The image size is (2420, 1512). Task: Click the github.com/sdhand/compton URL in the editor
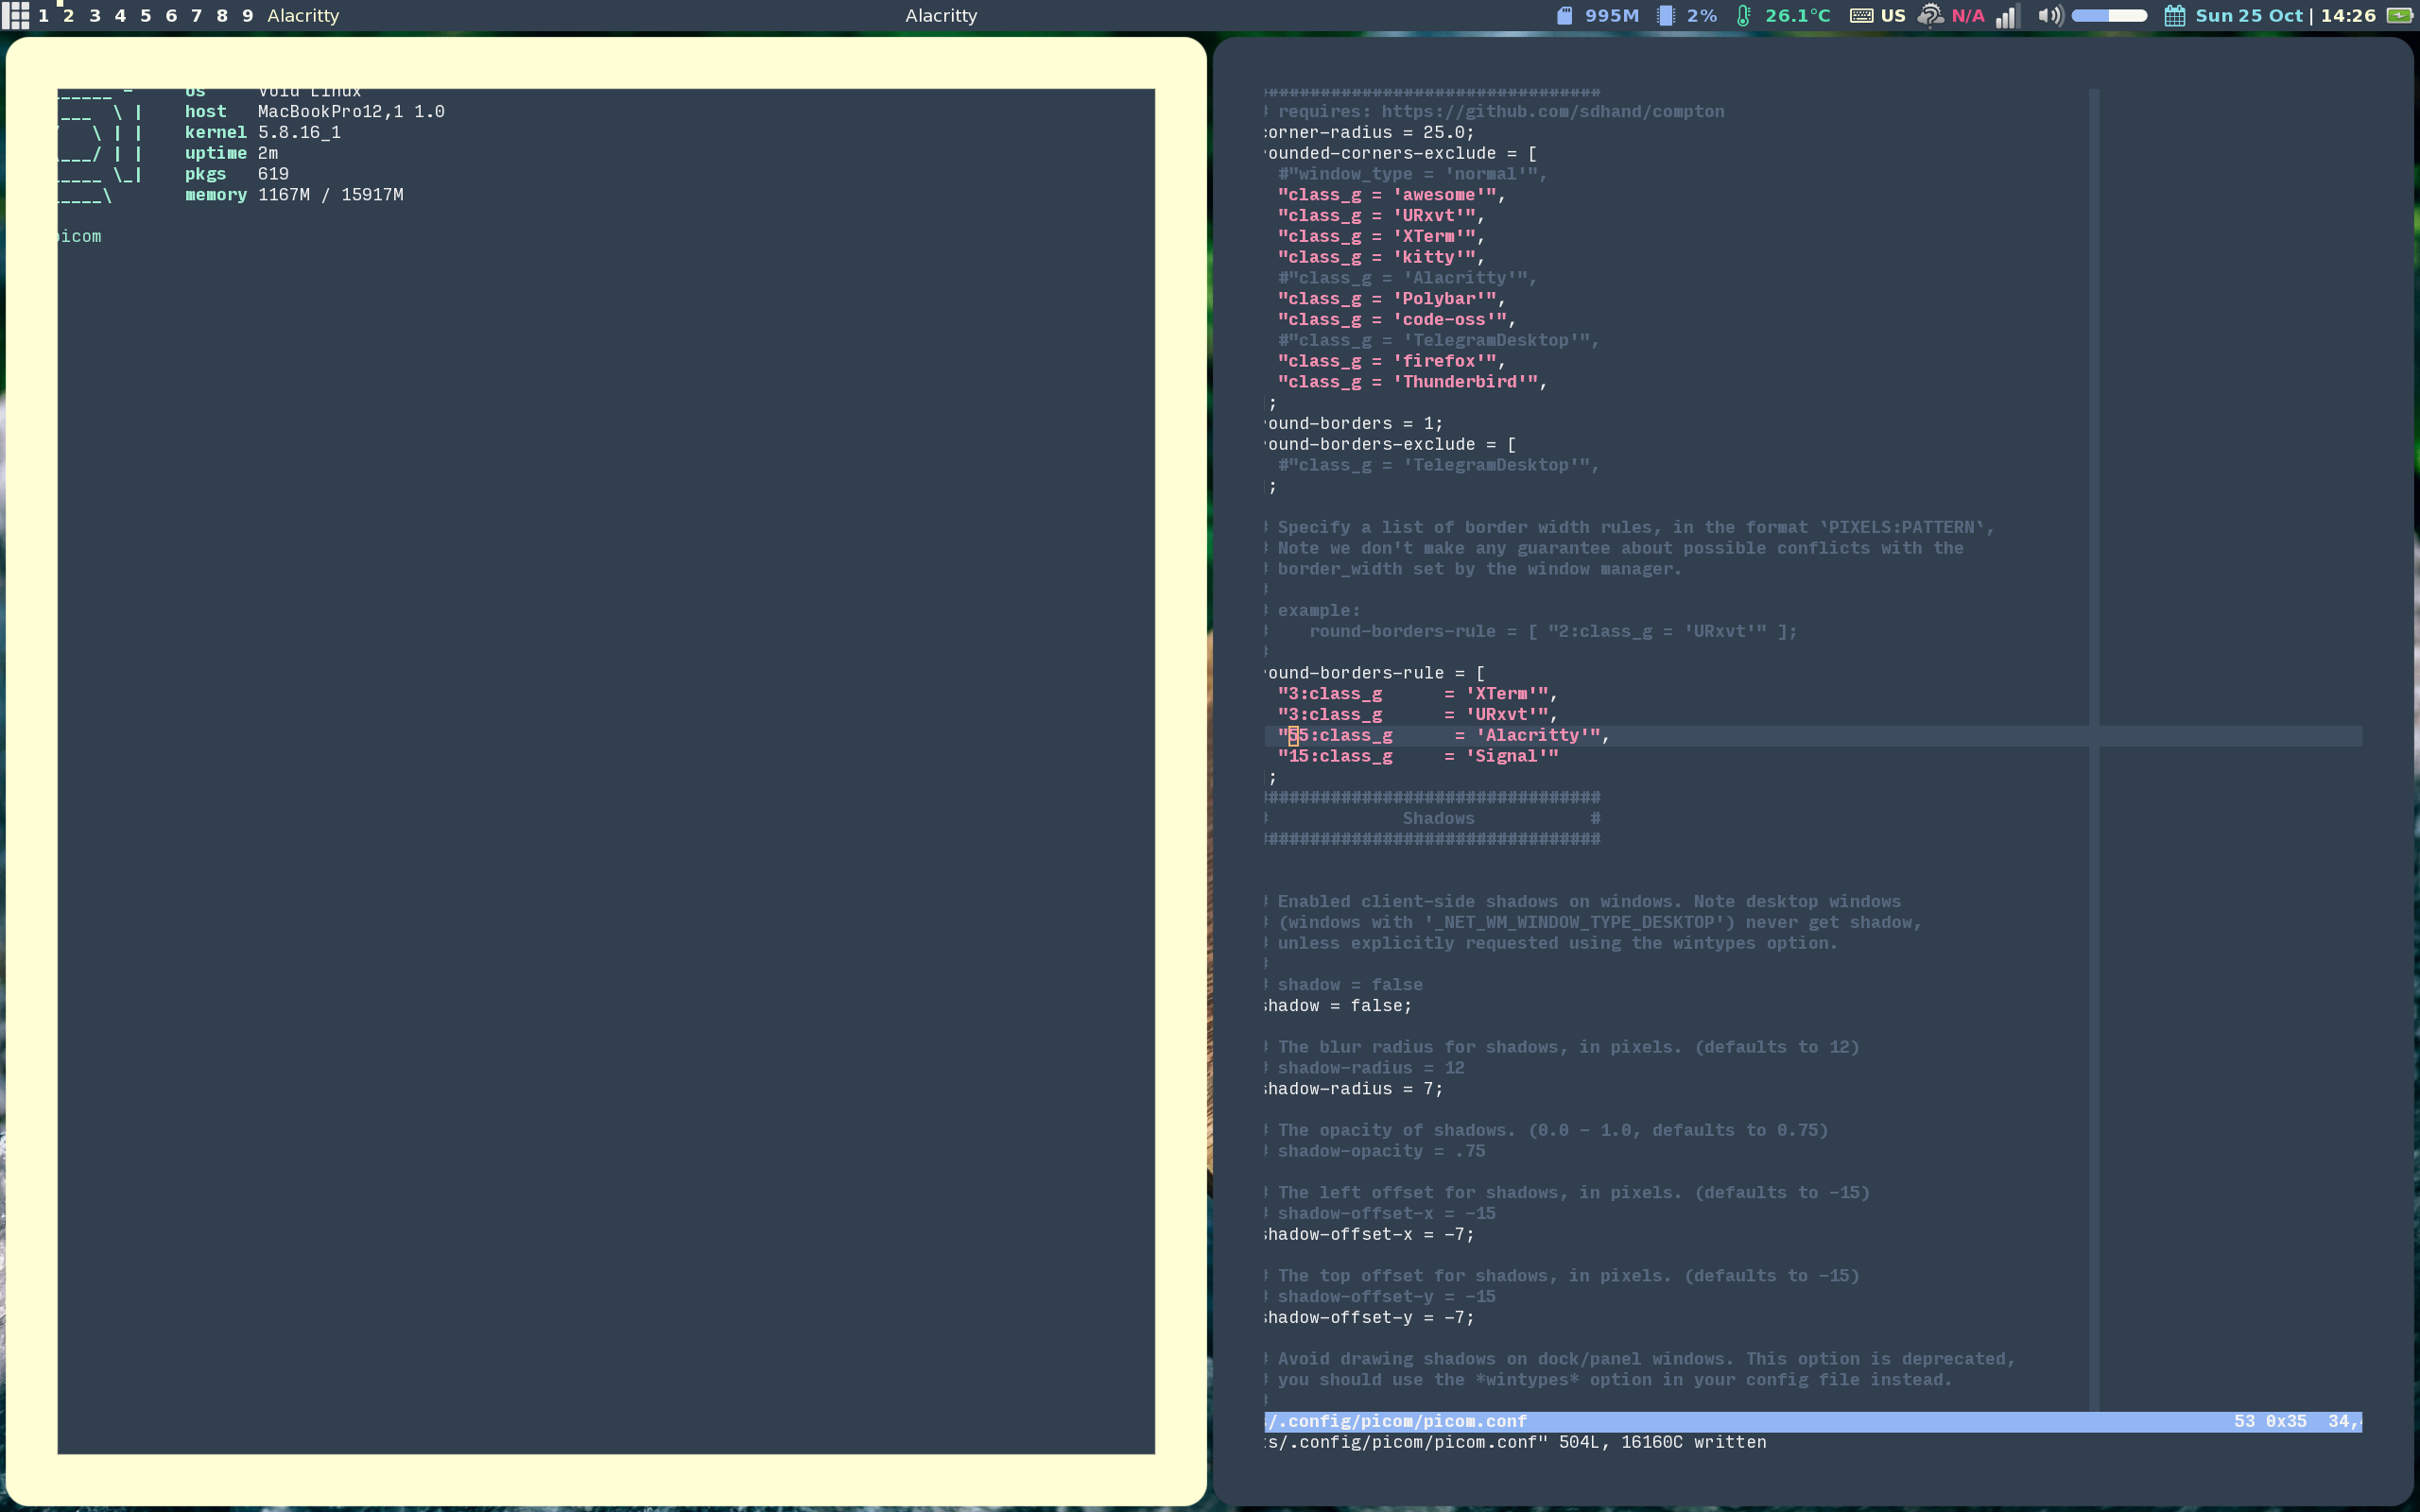pos(1553,112)
